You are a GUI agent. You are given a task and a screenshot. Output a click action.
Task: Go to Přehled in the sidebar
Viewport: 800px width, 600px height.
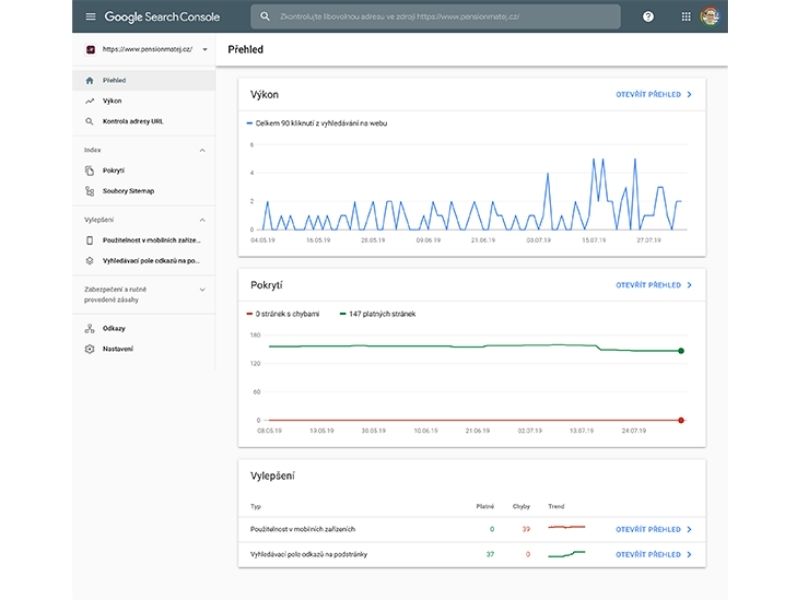coord(144,81)
